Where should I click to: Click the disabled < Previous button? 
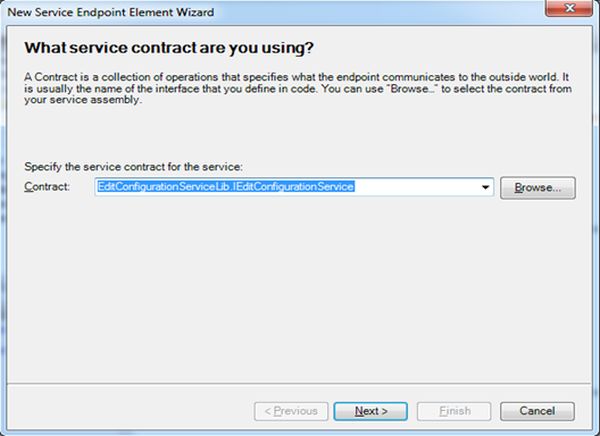[289, 411]
